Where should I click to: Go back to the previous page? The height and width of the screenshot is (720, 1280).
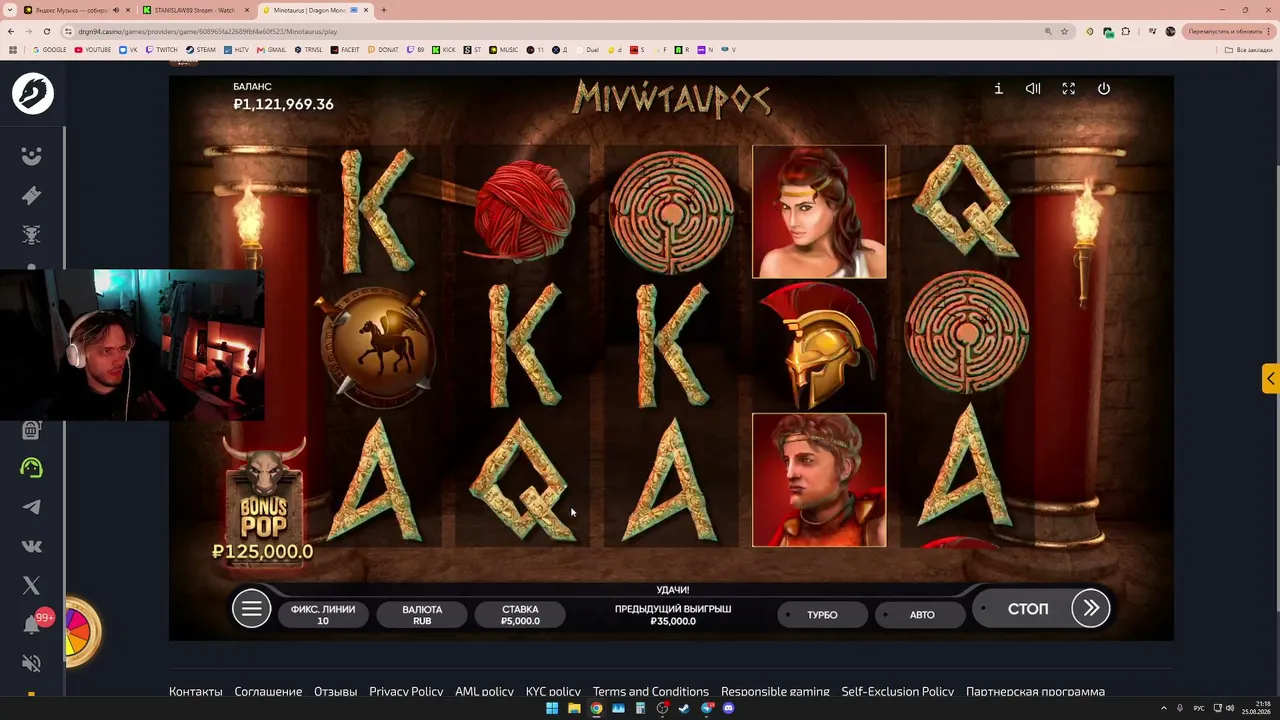12,32
